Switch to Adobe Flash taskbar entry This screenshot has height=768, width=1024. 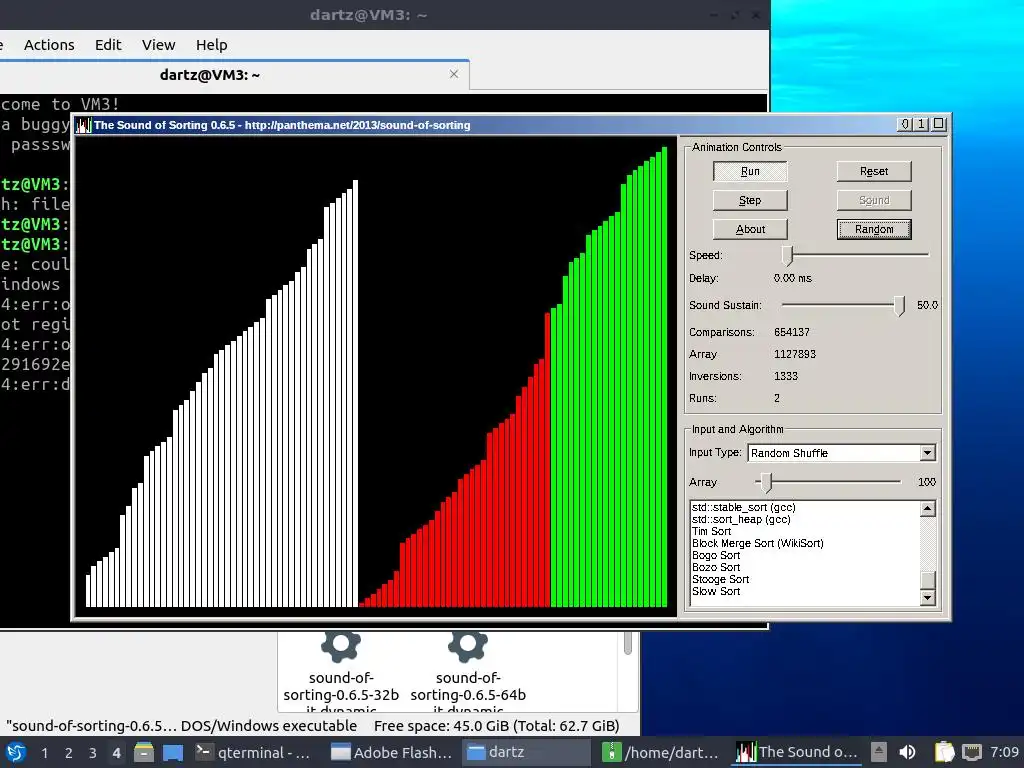click(391, 752)
